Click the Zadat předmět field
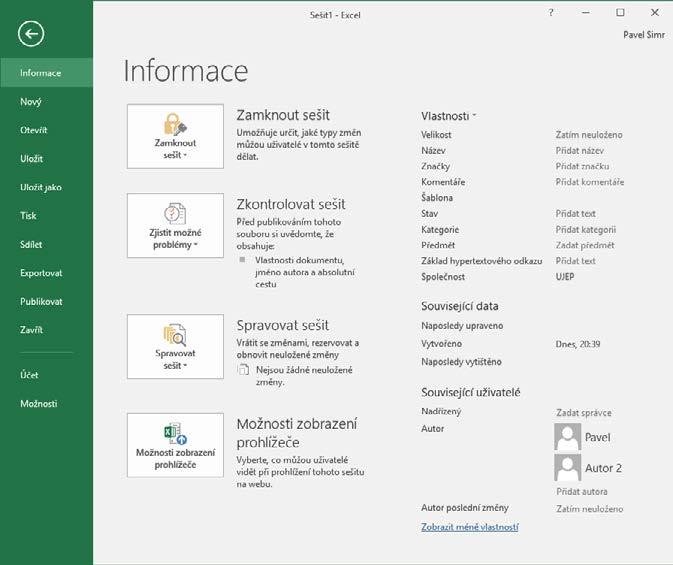Viewport: 673px width, 565px height. pyautogui.click(x=585, y=245)
